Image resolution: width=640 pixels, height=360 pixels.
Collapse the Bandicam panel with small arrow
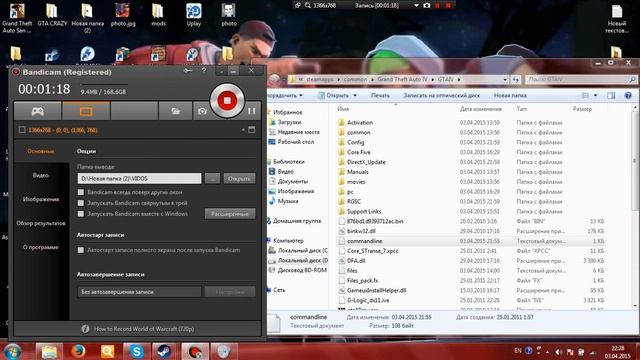click(x=243, y=130)
